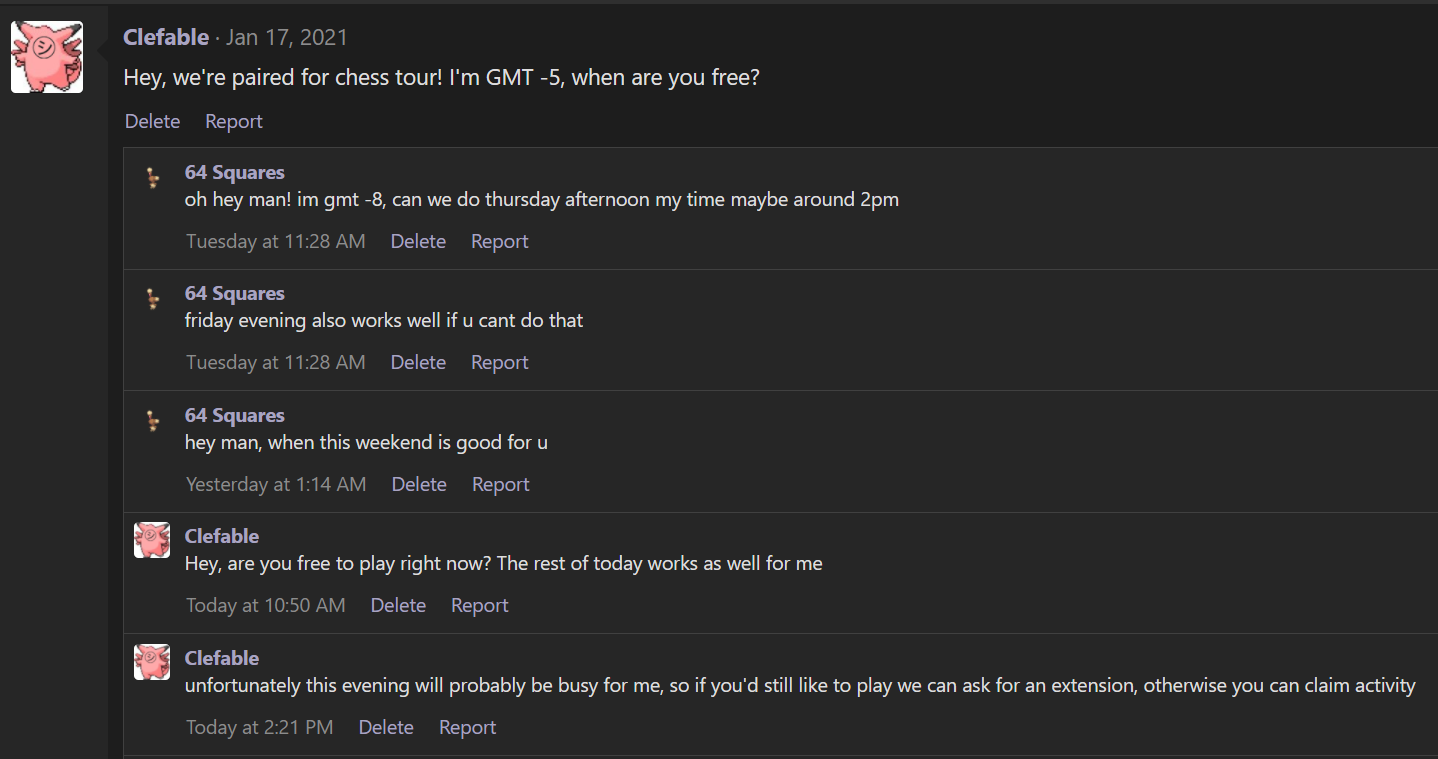The height and width of the screenshot is (759, 1438).
Task: Delete the main chess tour post
Action: coord(152,121)
